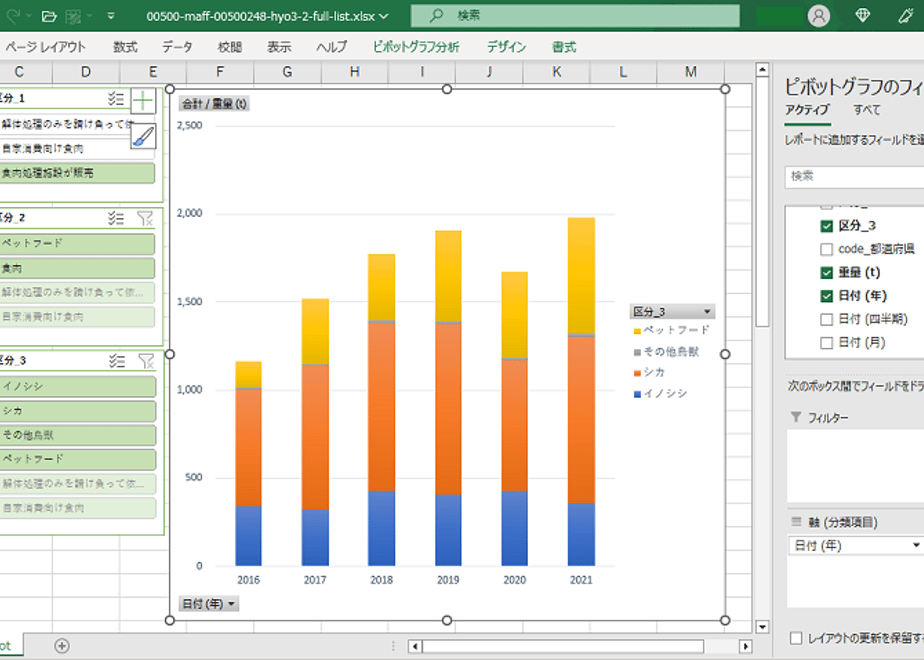
Task: Select column header G
Action: pos(288,72)
